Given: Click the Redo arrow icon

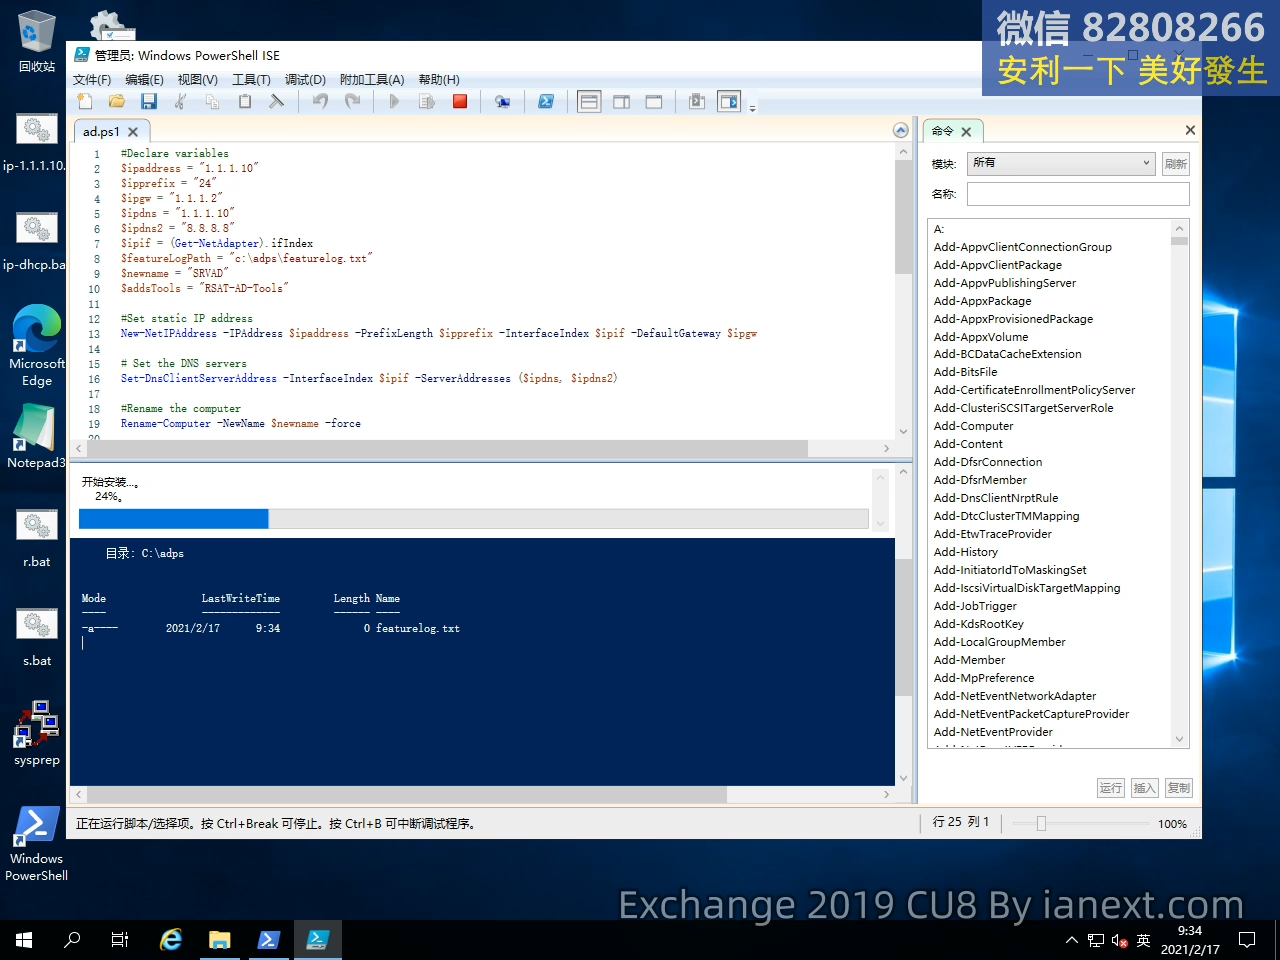Looking at the screenshot, I should (x=352, y=101).
